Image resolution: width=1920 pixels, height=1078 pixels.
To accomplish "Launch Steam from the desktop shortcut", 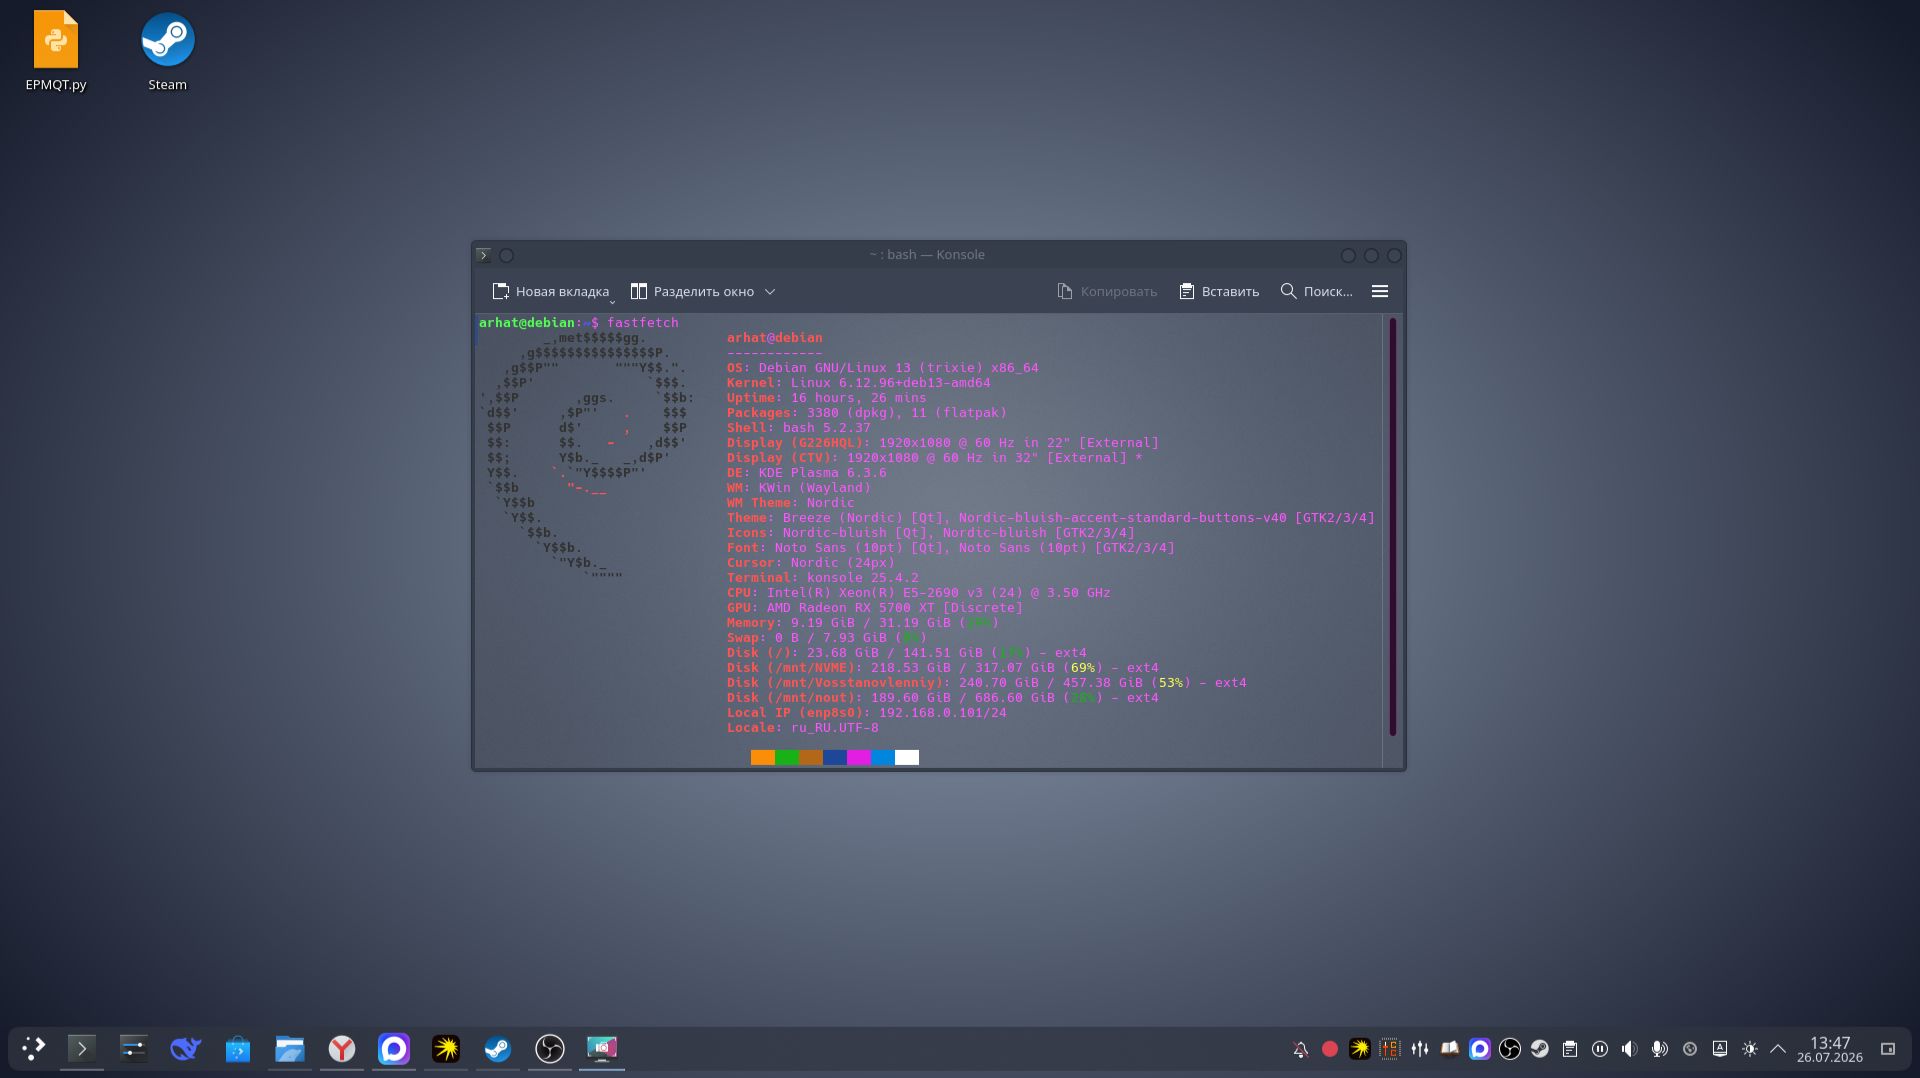I will click(167, 51).
